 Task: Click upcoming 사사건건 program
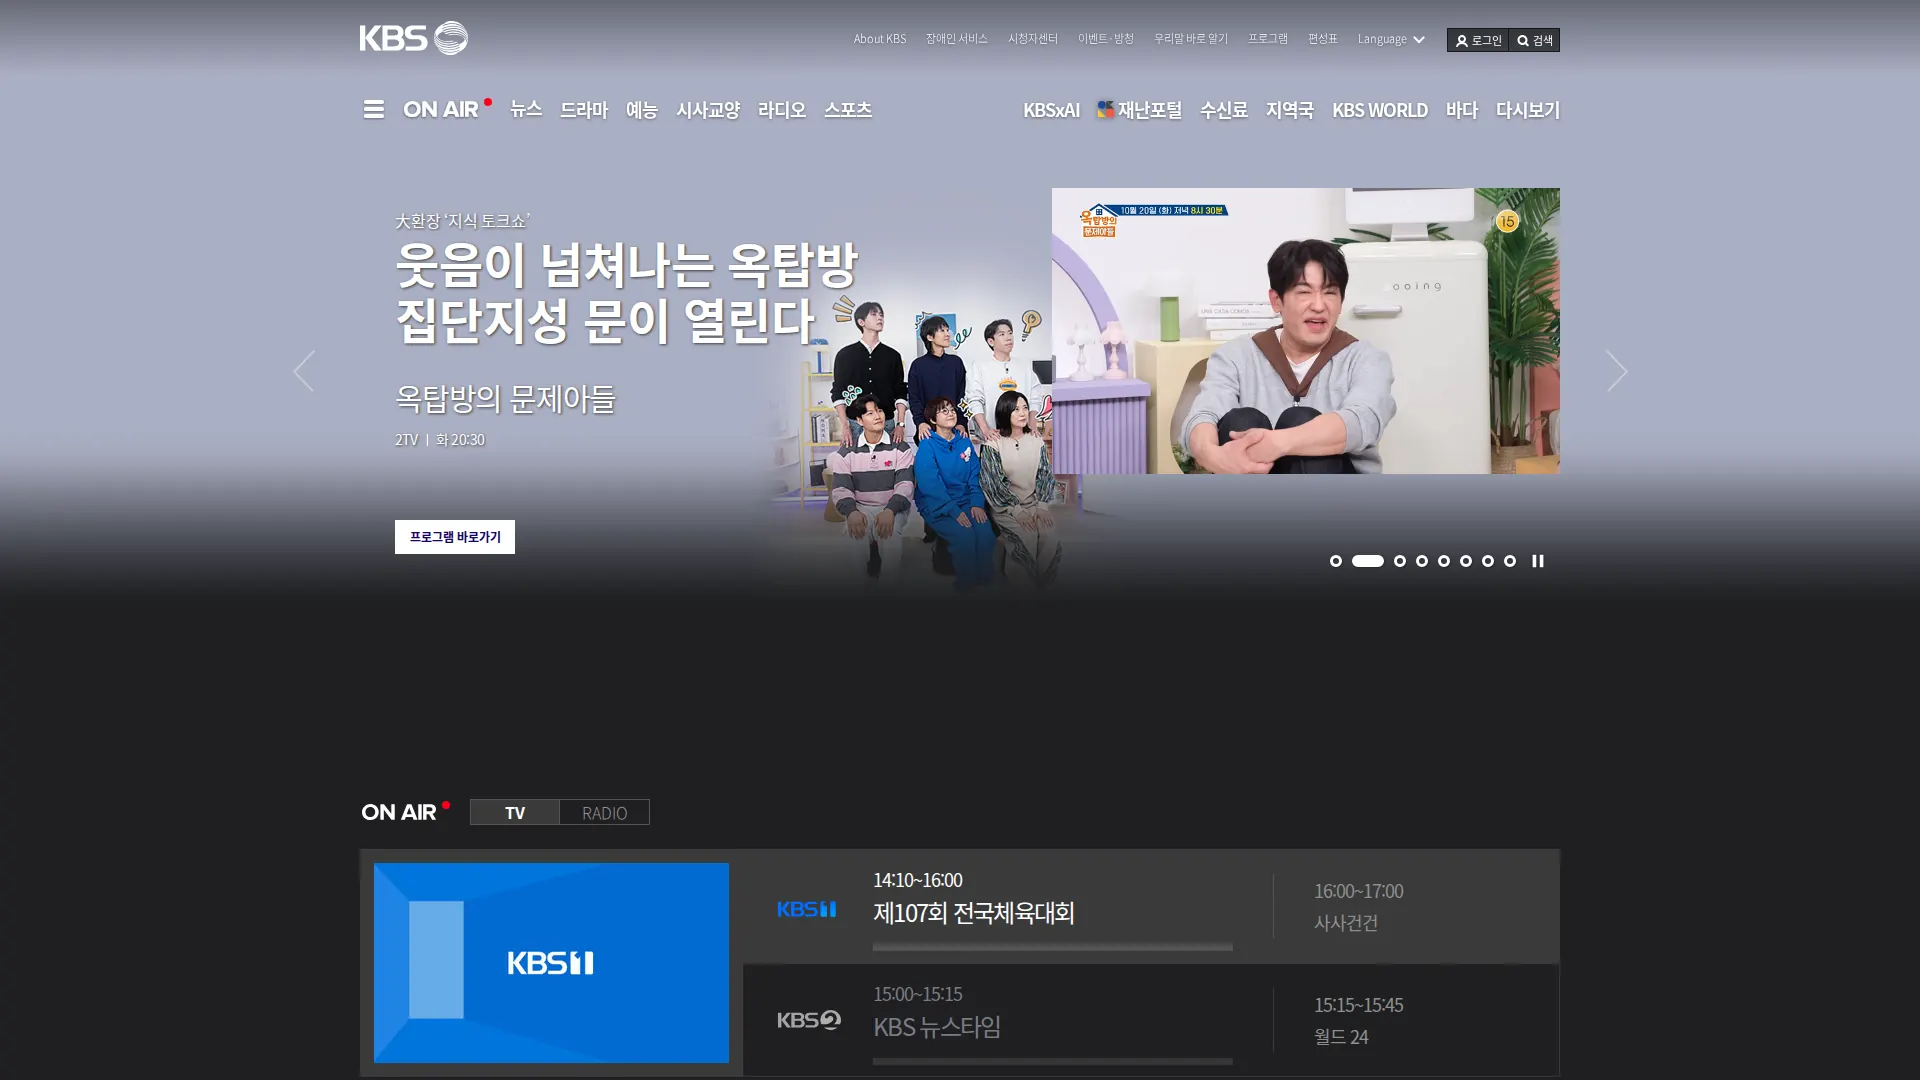click(1346, 923)
